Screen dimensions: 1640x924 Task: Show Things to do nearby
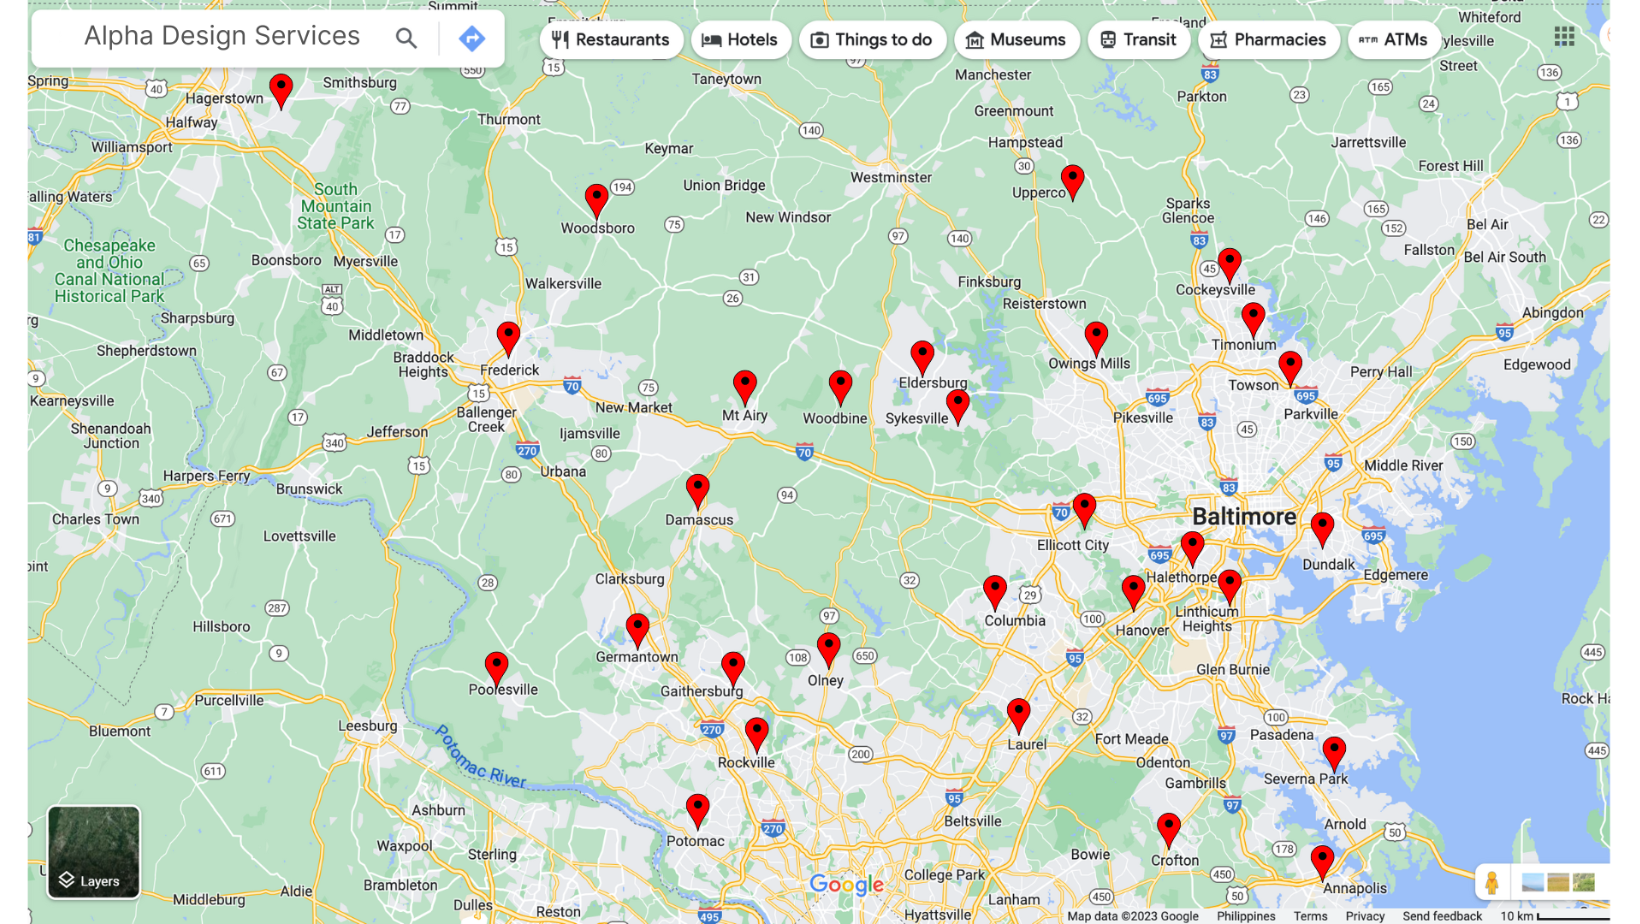[x=872, y=40]
